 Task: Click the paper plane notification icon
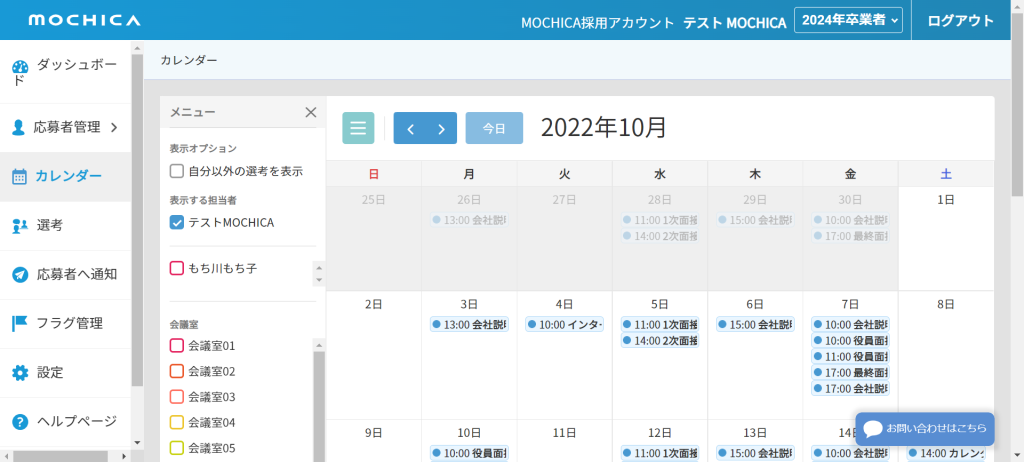coord(19,275)
